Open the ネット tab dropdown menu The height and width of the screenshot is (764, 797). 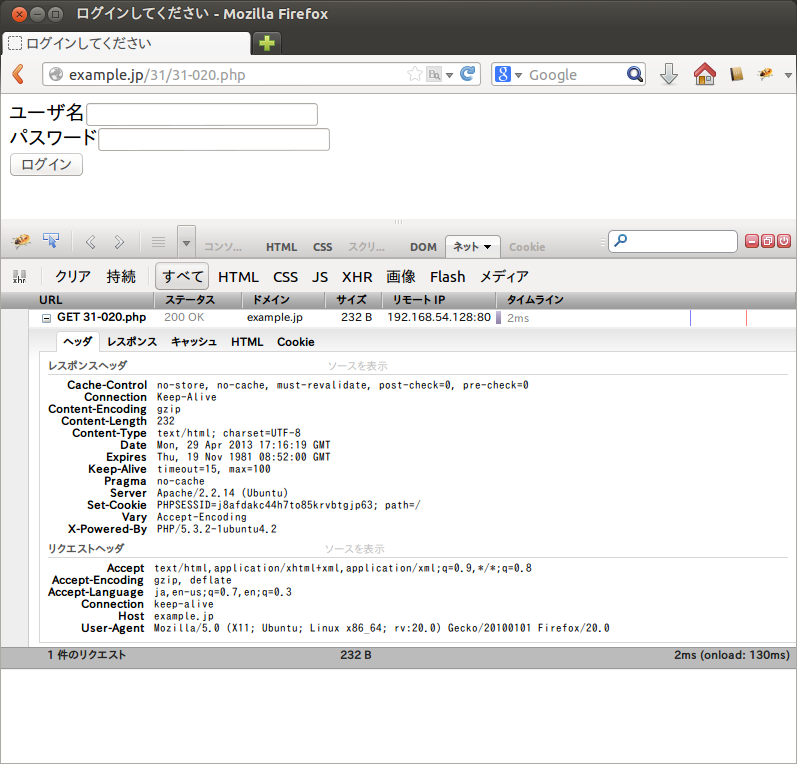487,247
